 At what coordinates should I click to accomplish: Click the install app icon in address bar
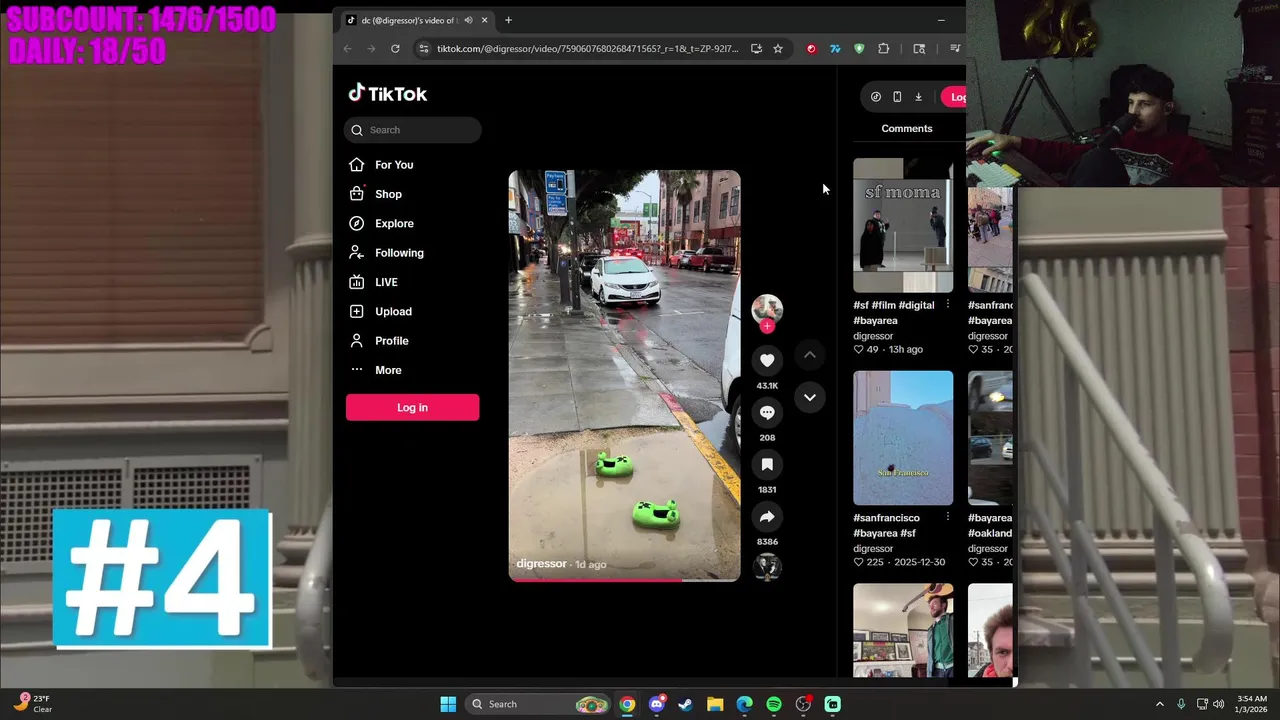(x=756, y=48)
